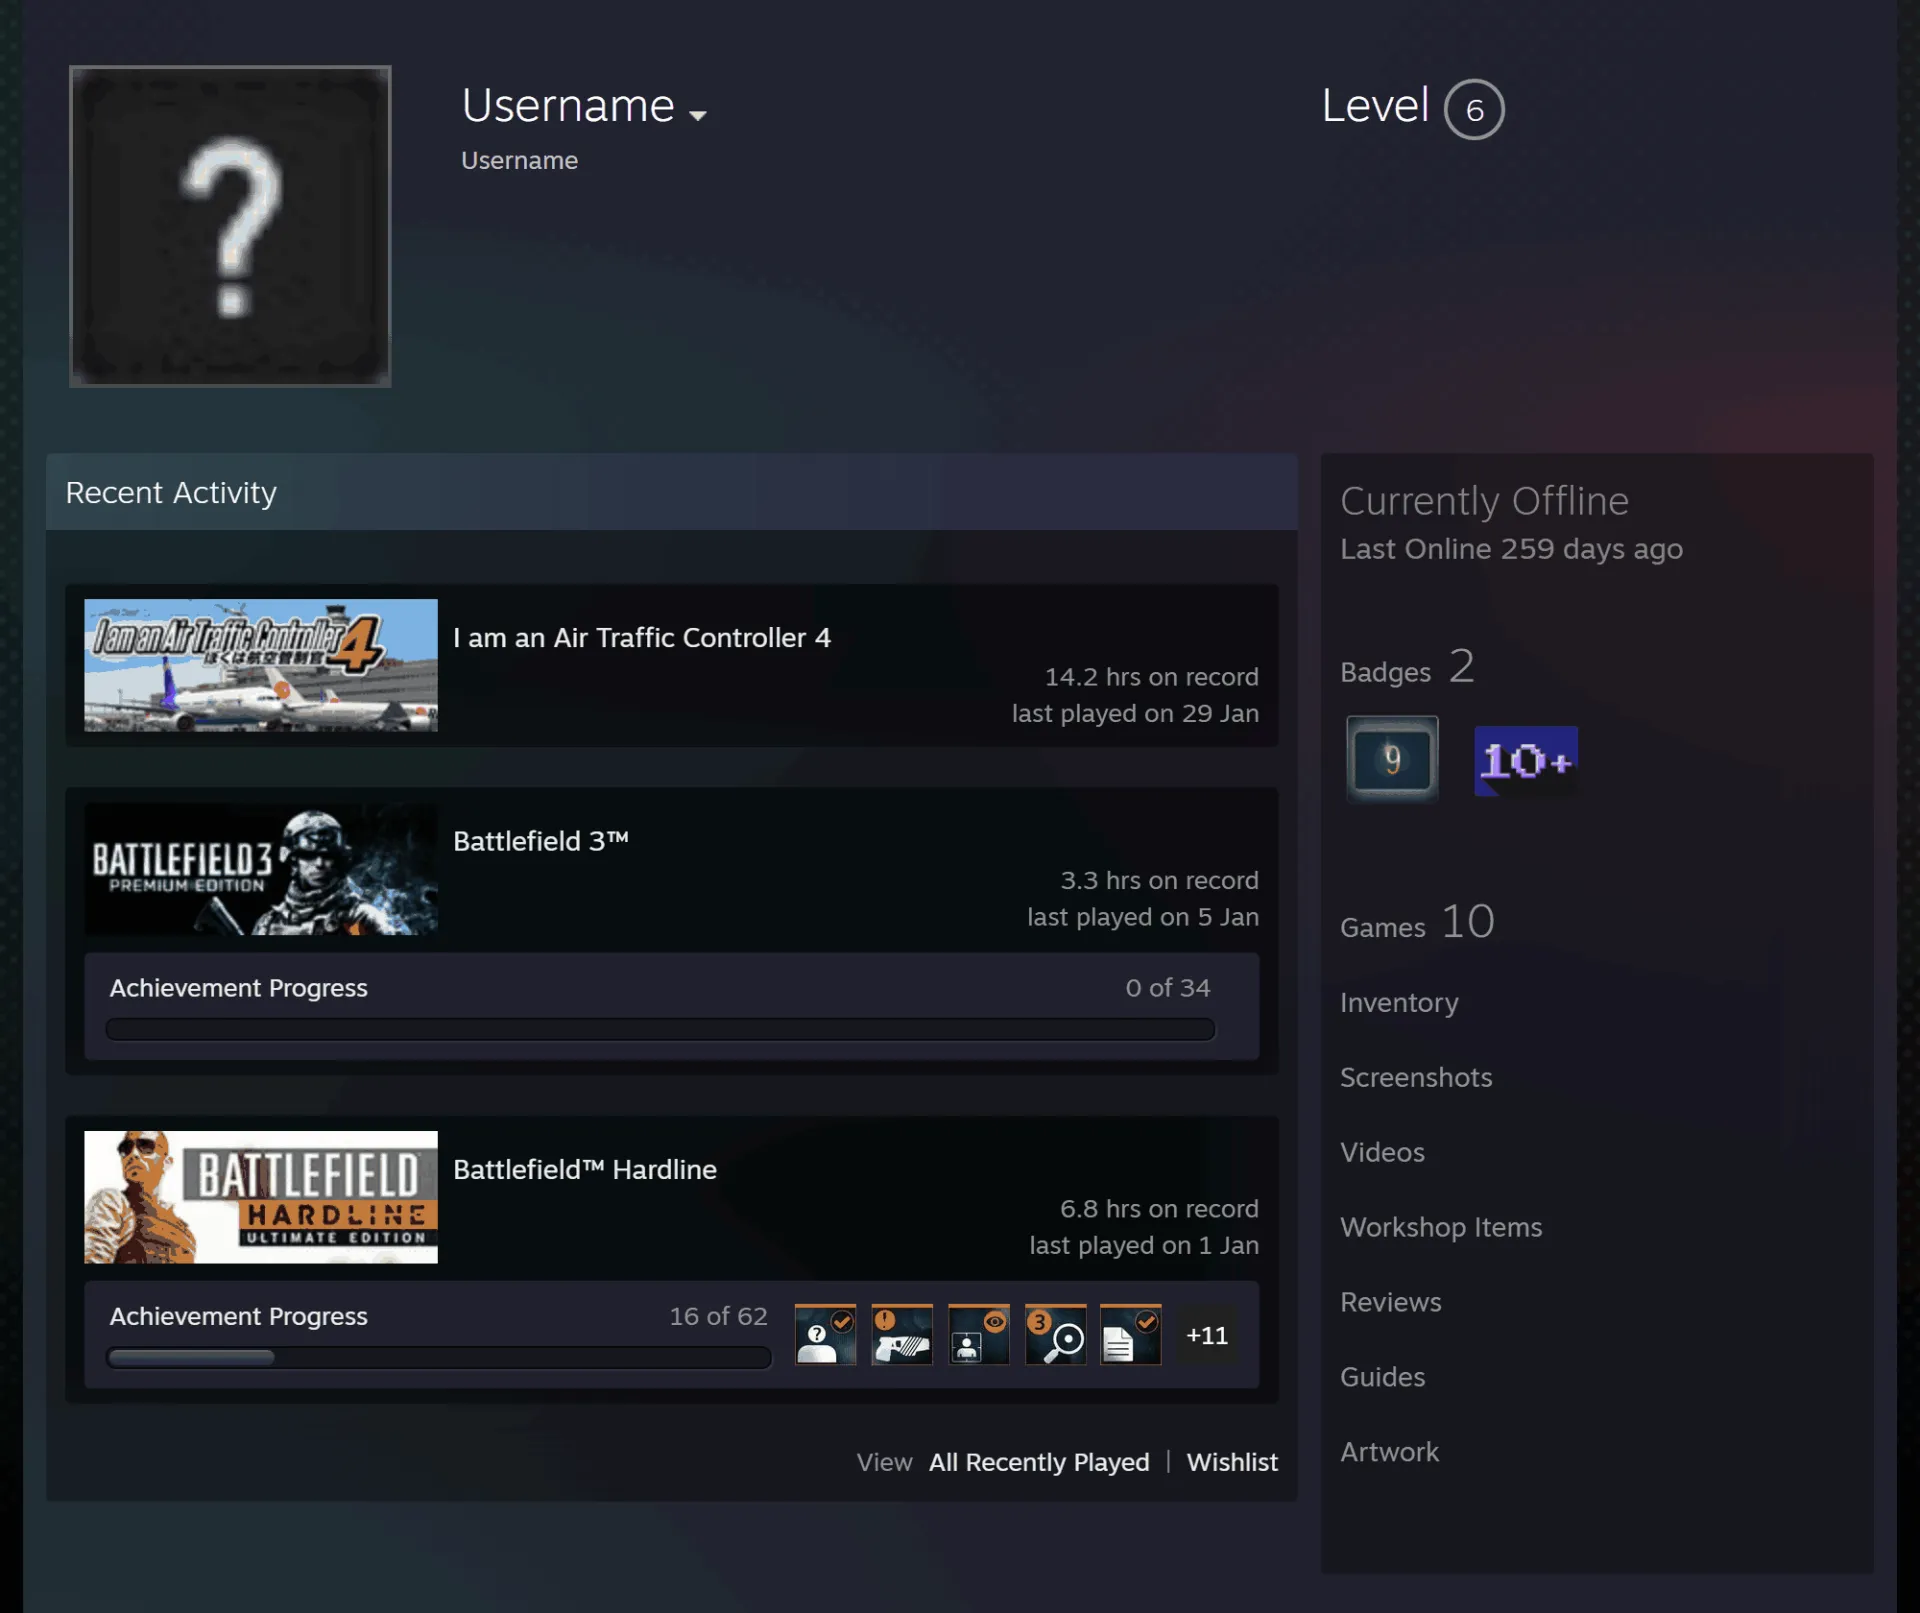Screen dimensions: 1920x1613
Task: Open the Badges 2 link
Action: pyautogui.click(x=1407, y=667)
